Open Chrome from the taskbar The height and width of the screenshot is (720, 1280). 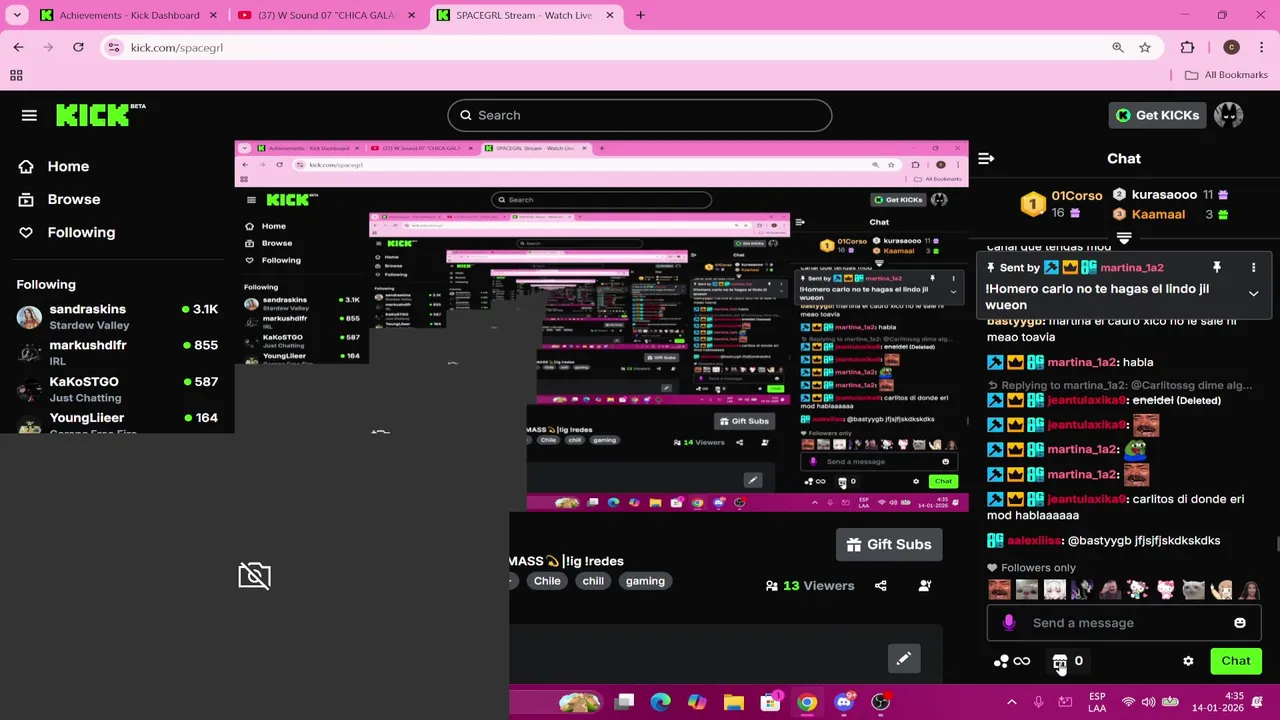coord(807,702)
